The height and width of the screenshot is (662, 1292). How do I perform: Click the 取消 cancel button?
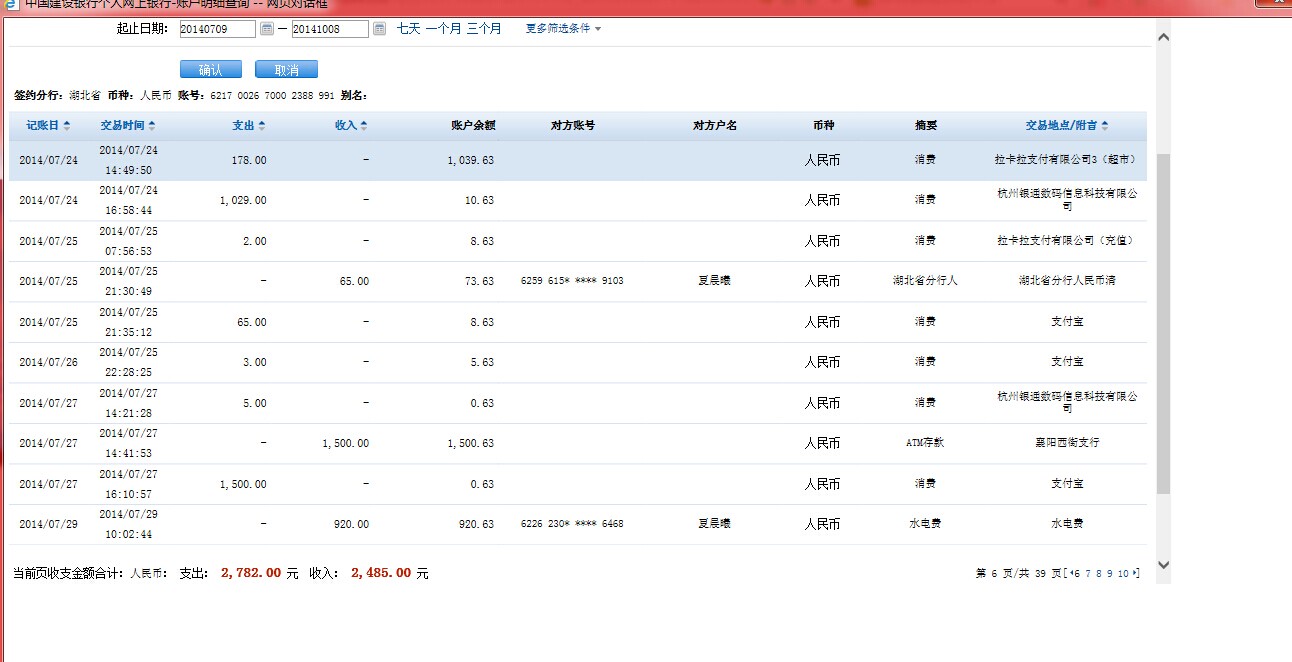[x=286, y=70]
